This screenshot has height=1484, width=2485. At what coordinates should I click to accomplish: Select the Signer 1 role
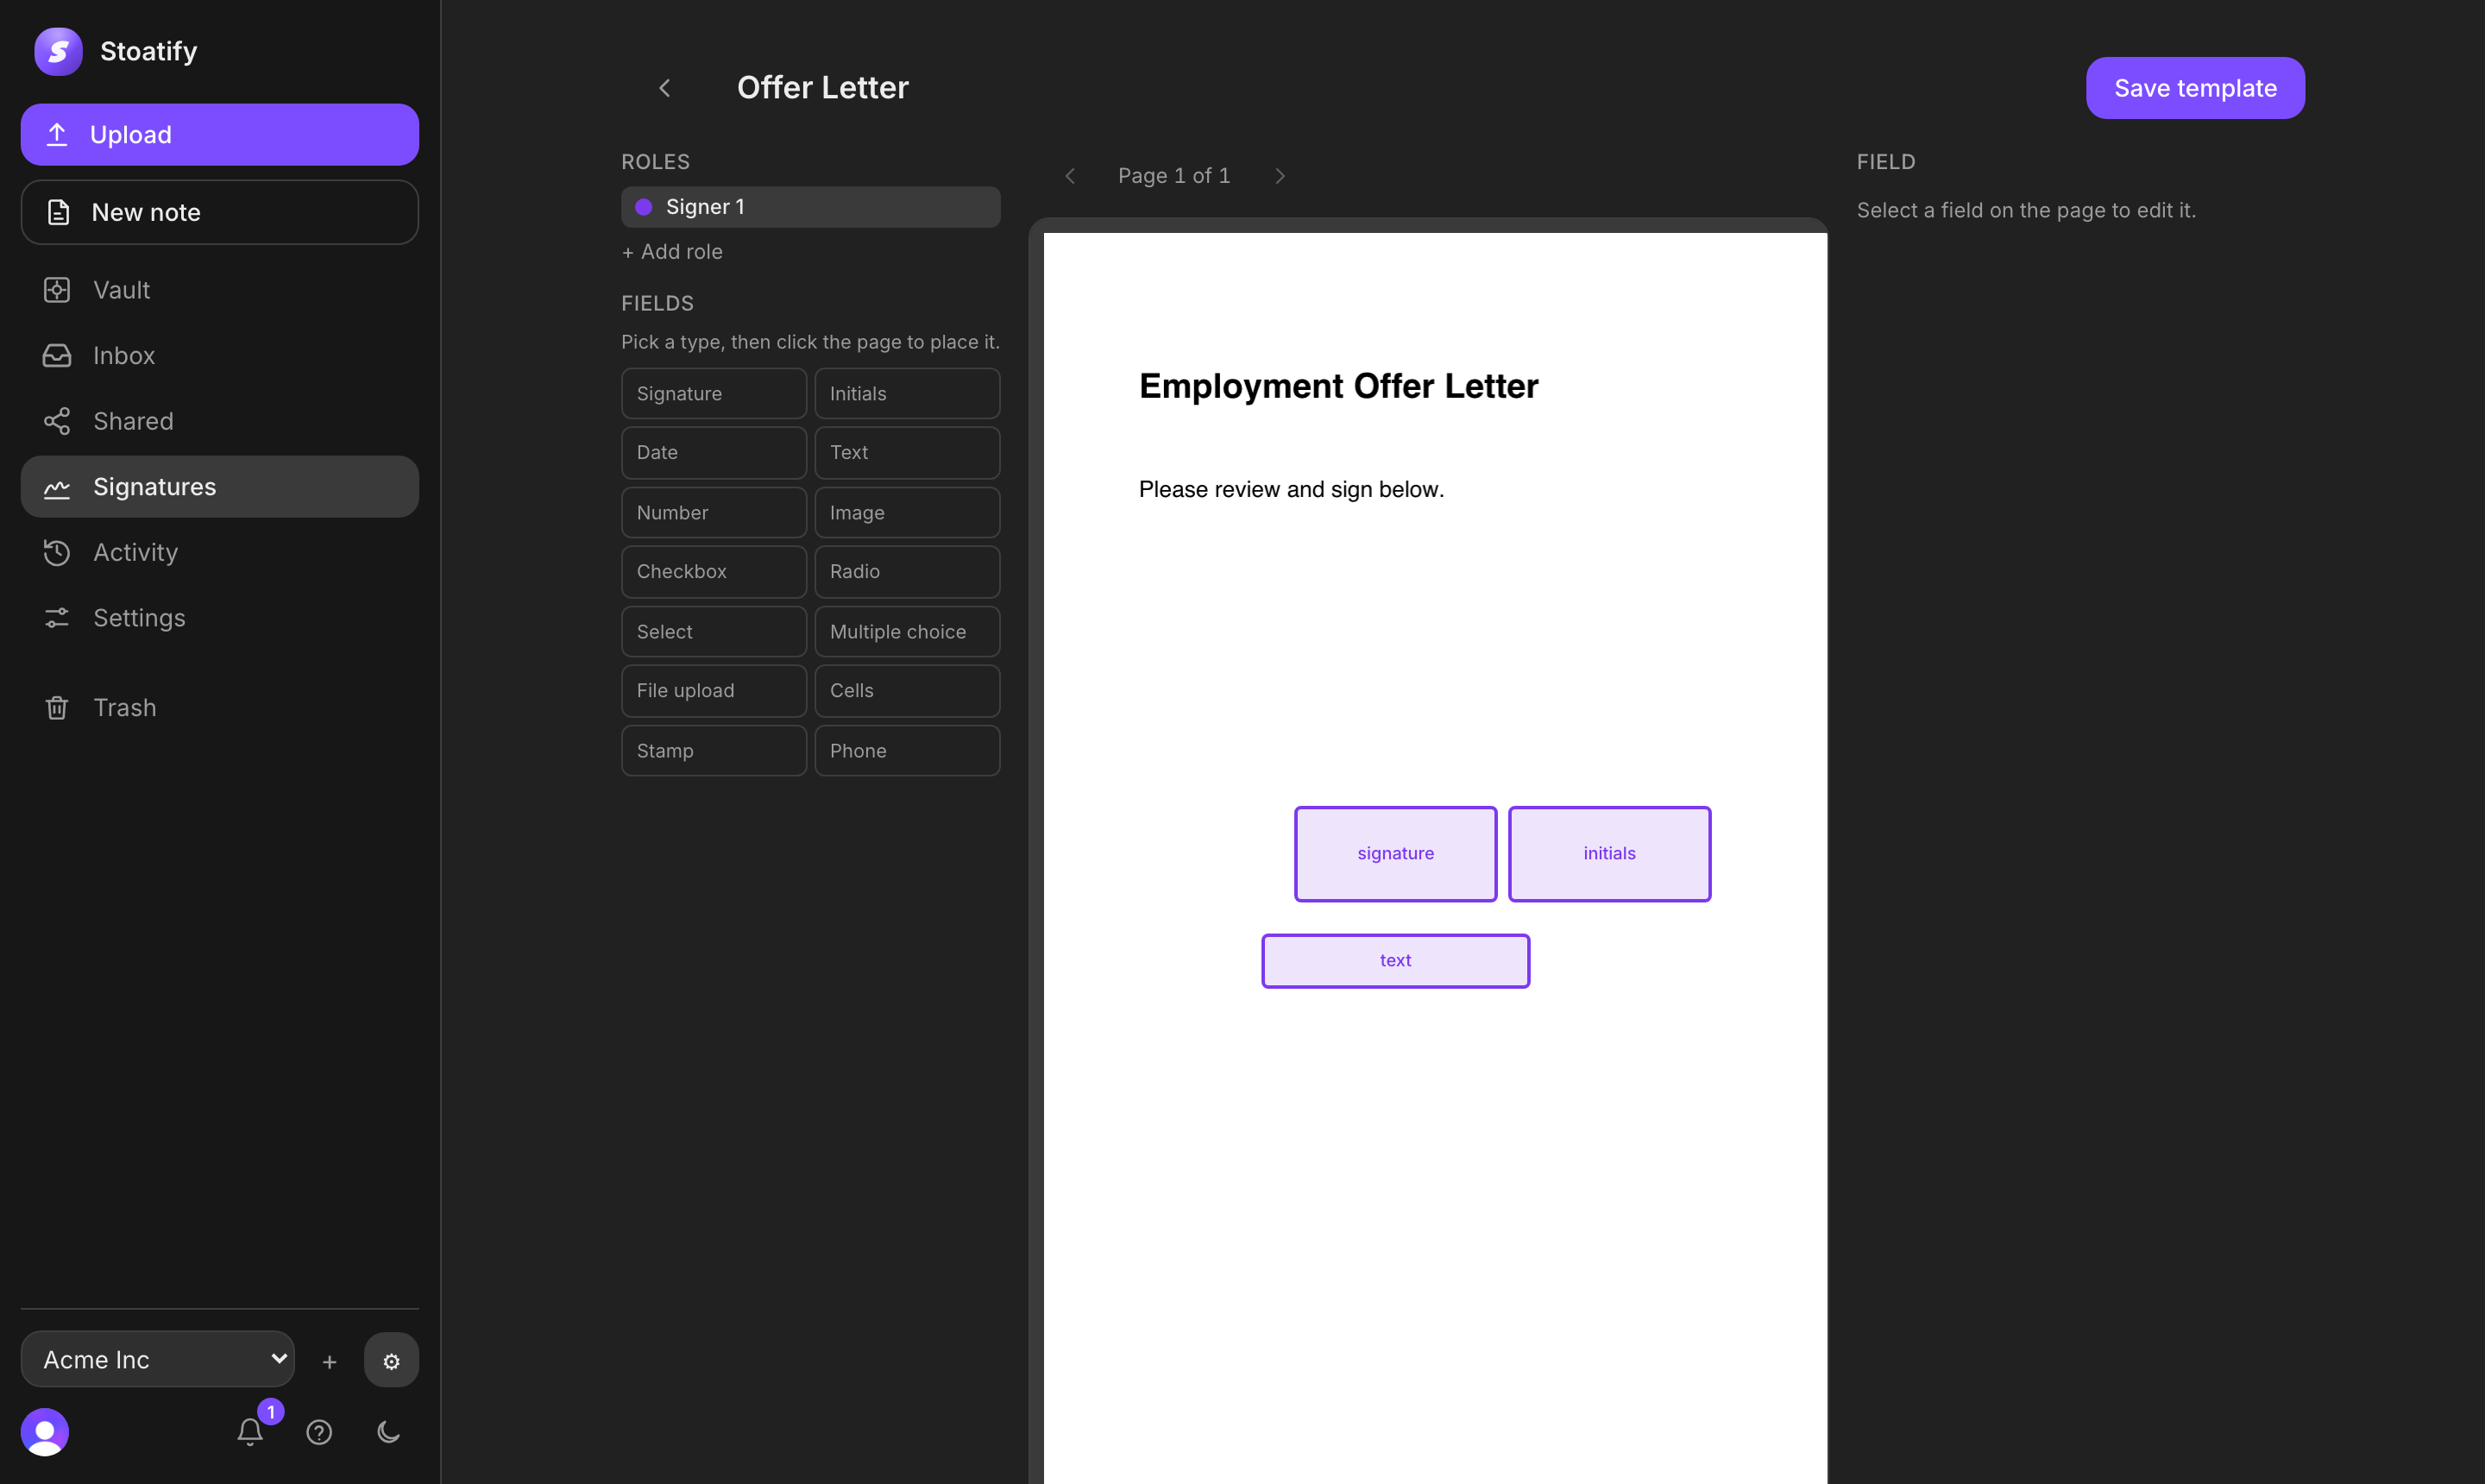pyautogui.click(x=810, y=207)
